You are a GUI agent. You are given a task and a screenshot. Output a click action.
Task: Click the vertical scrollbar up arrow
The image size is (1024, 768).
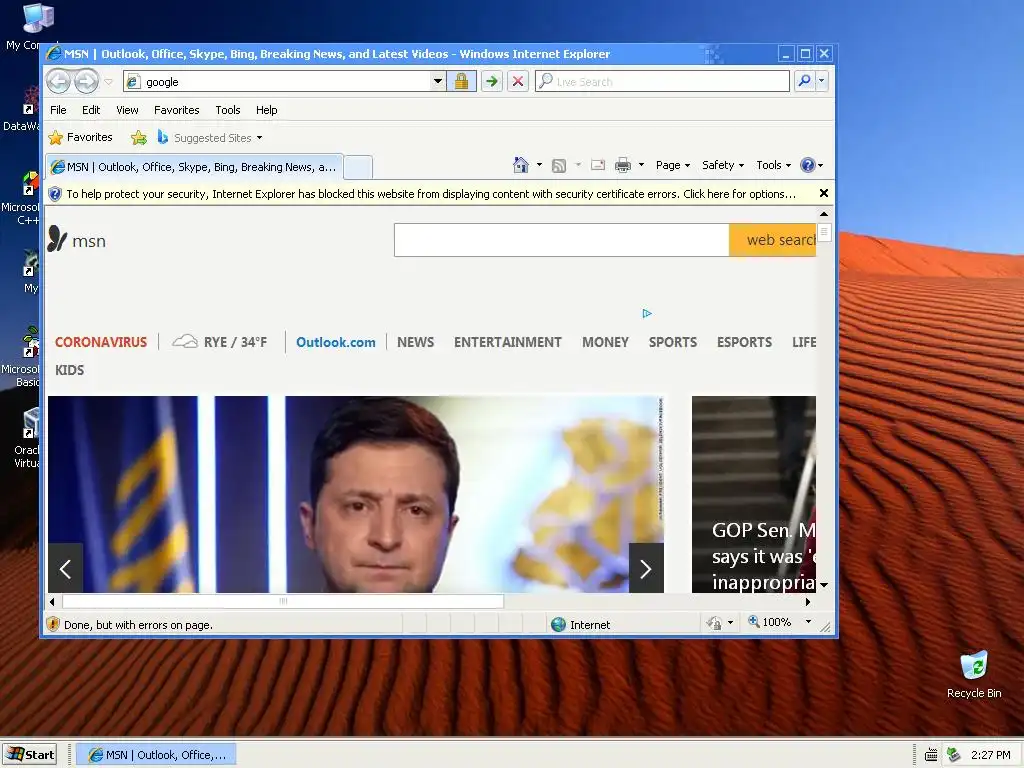tap(824, 214)
